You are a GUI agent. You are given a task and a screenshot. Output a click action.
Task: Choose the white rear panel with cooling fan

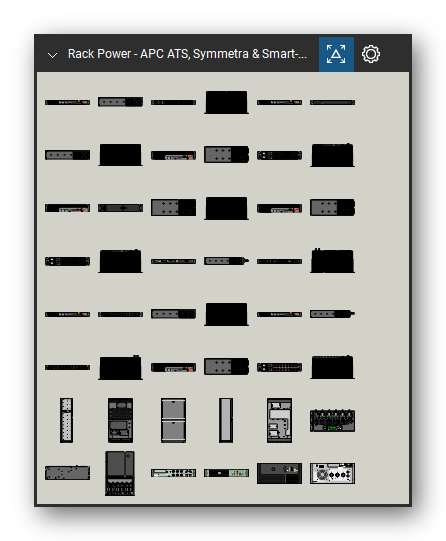pos(333,473)
